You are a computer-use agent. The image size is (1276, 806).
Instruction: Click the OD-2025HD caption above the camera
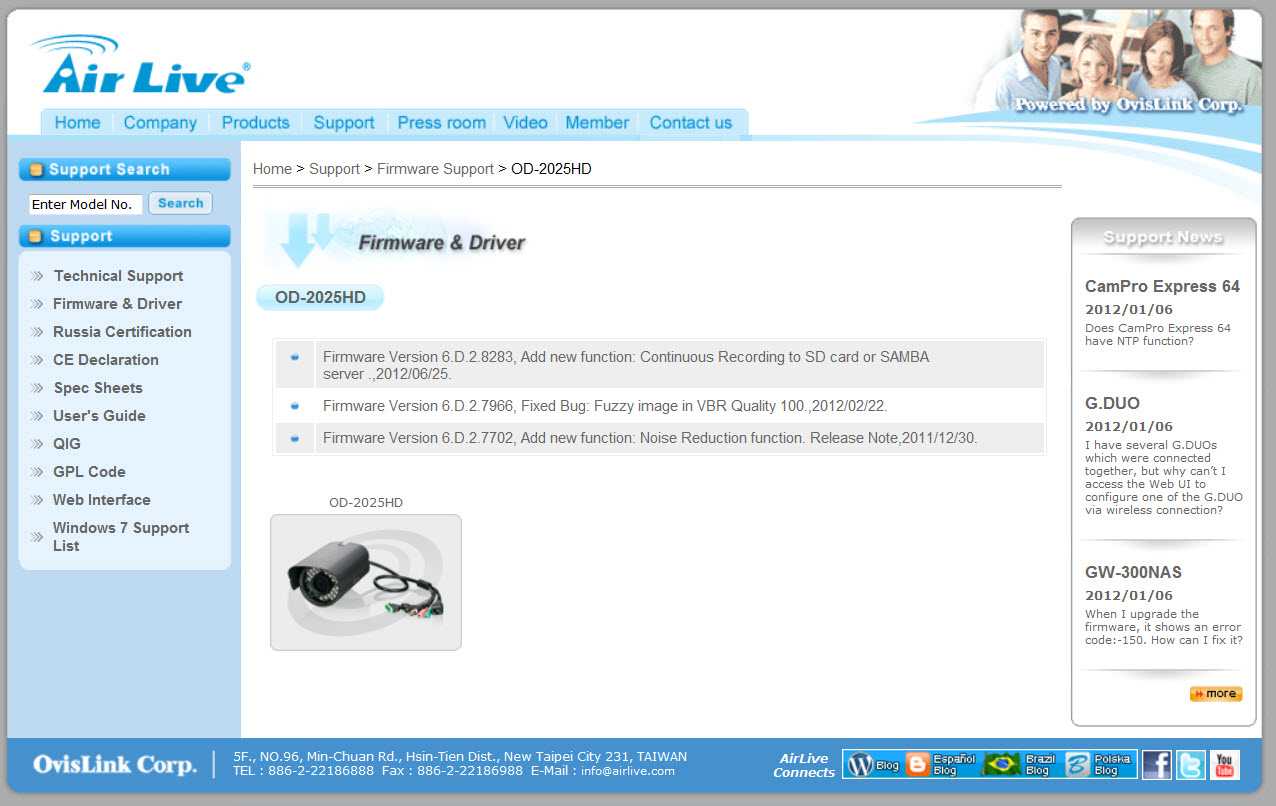pyautogui.click(x=366, y=503)
